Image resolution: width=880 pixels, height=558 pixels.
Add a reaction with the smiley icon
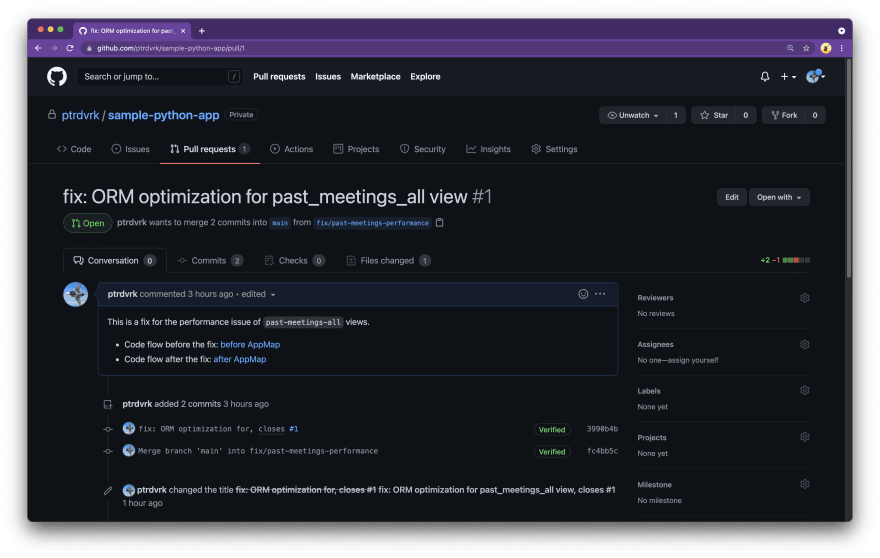(x=583, y=294)
